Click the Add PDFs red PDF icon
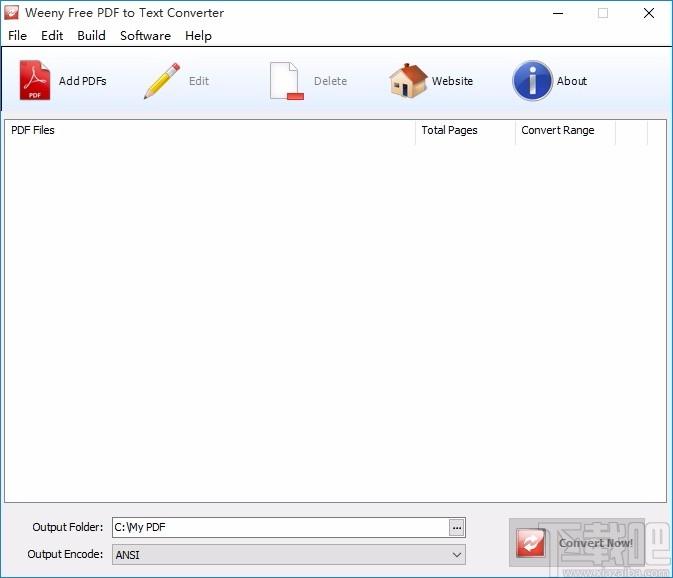 pyautogui.click(x=35, y=80)
